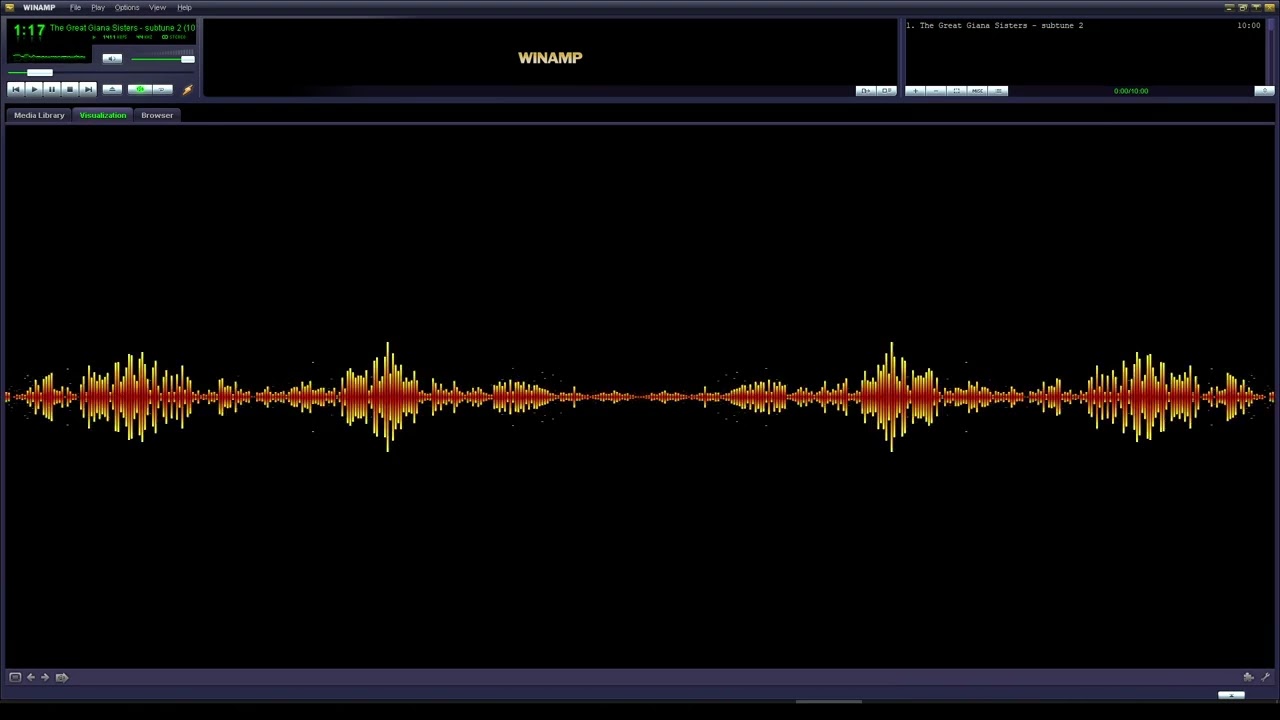1280x720 pixels.
Task: Switch to the Media Library tab
Action: (x=39, y=115)
